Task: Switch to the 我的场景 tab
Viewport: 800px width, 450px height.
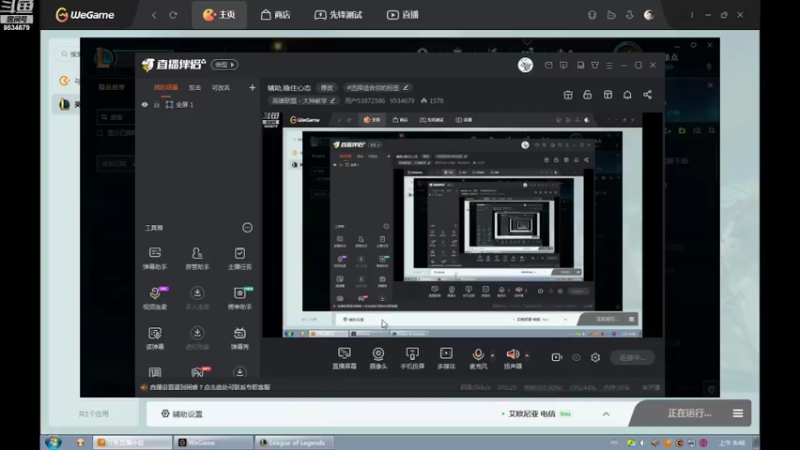Action: click(x=166, y=88)
